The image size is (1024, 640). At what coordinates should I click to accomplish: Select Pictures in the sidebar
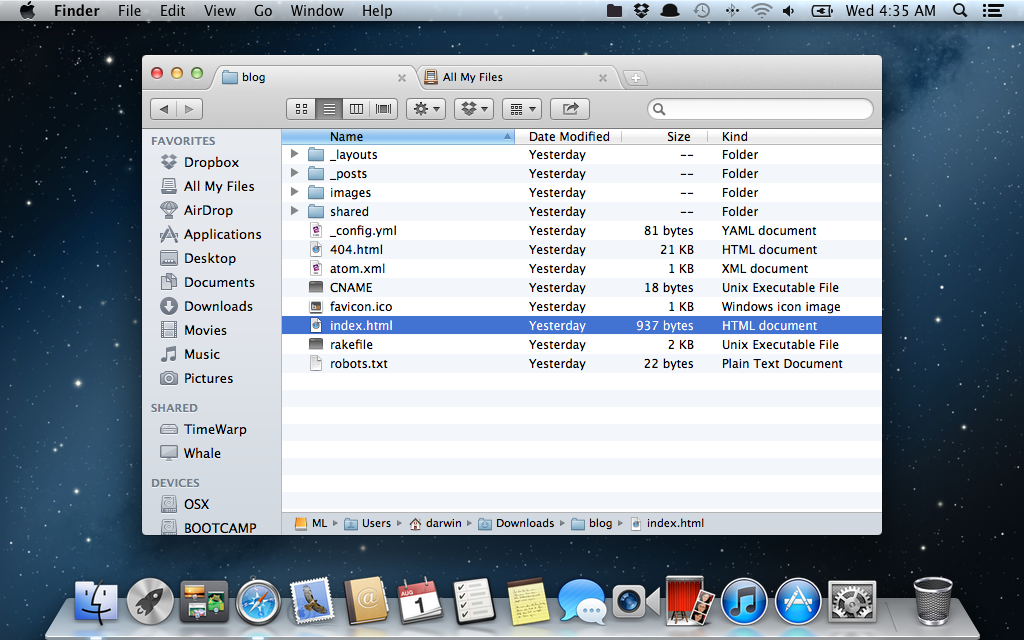[210, 378]
